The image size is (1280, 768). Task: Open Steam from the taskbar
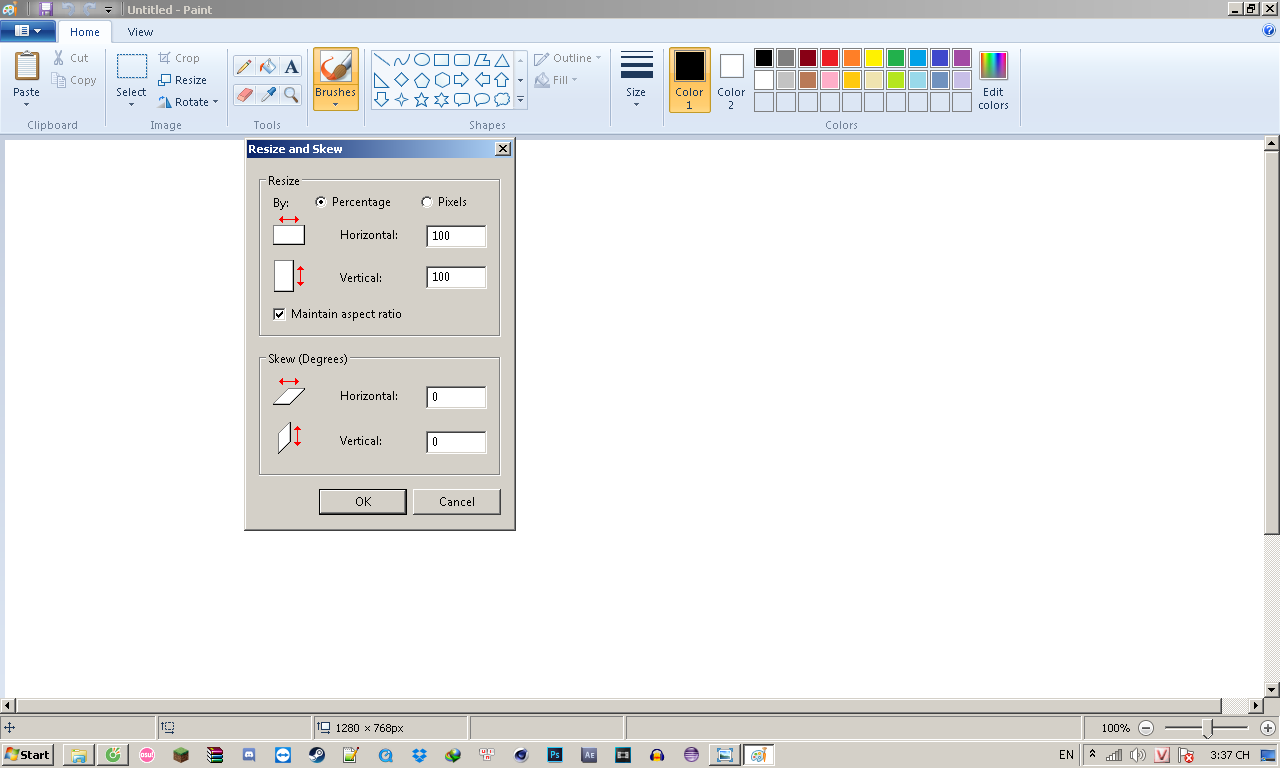pos(315,755)
